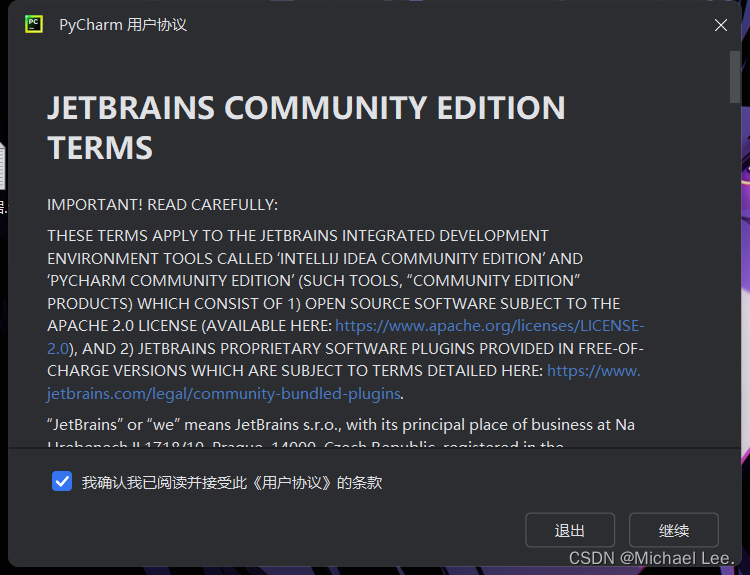Uncheck the user agreement acceptance checkbox
The image size is (750, 575).
[x=62, y=482]
